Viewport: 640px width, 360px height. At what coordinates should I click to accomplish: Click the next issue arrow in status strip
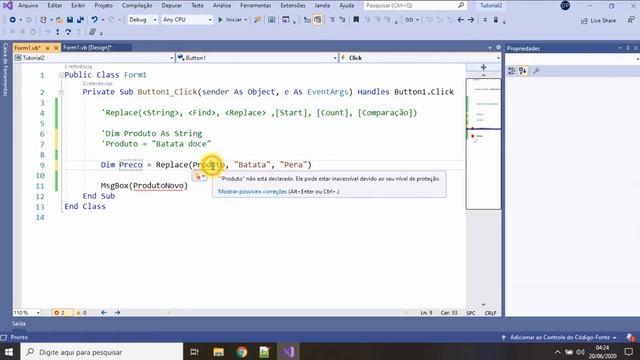118,313
